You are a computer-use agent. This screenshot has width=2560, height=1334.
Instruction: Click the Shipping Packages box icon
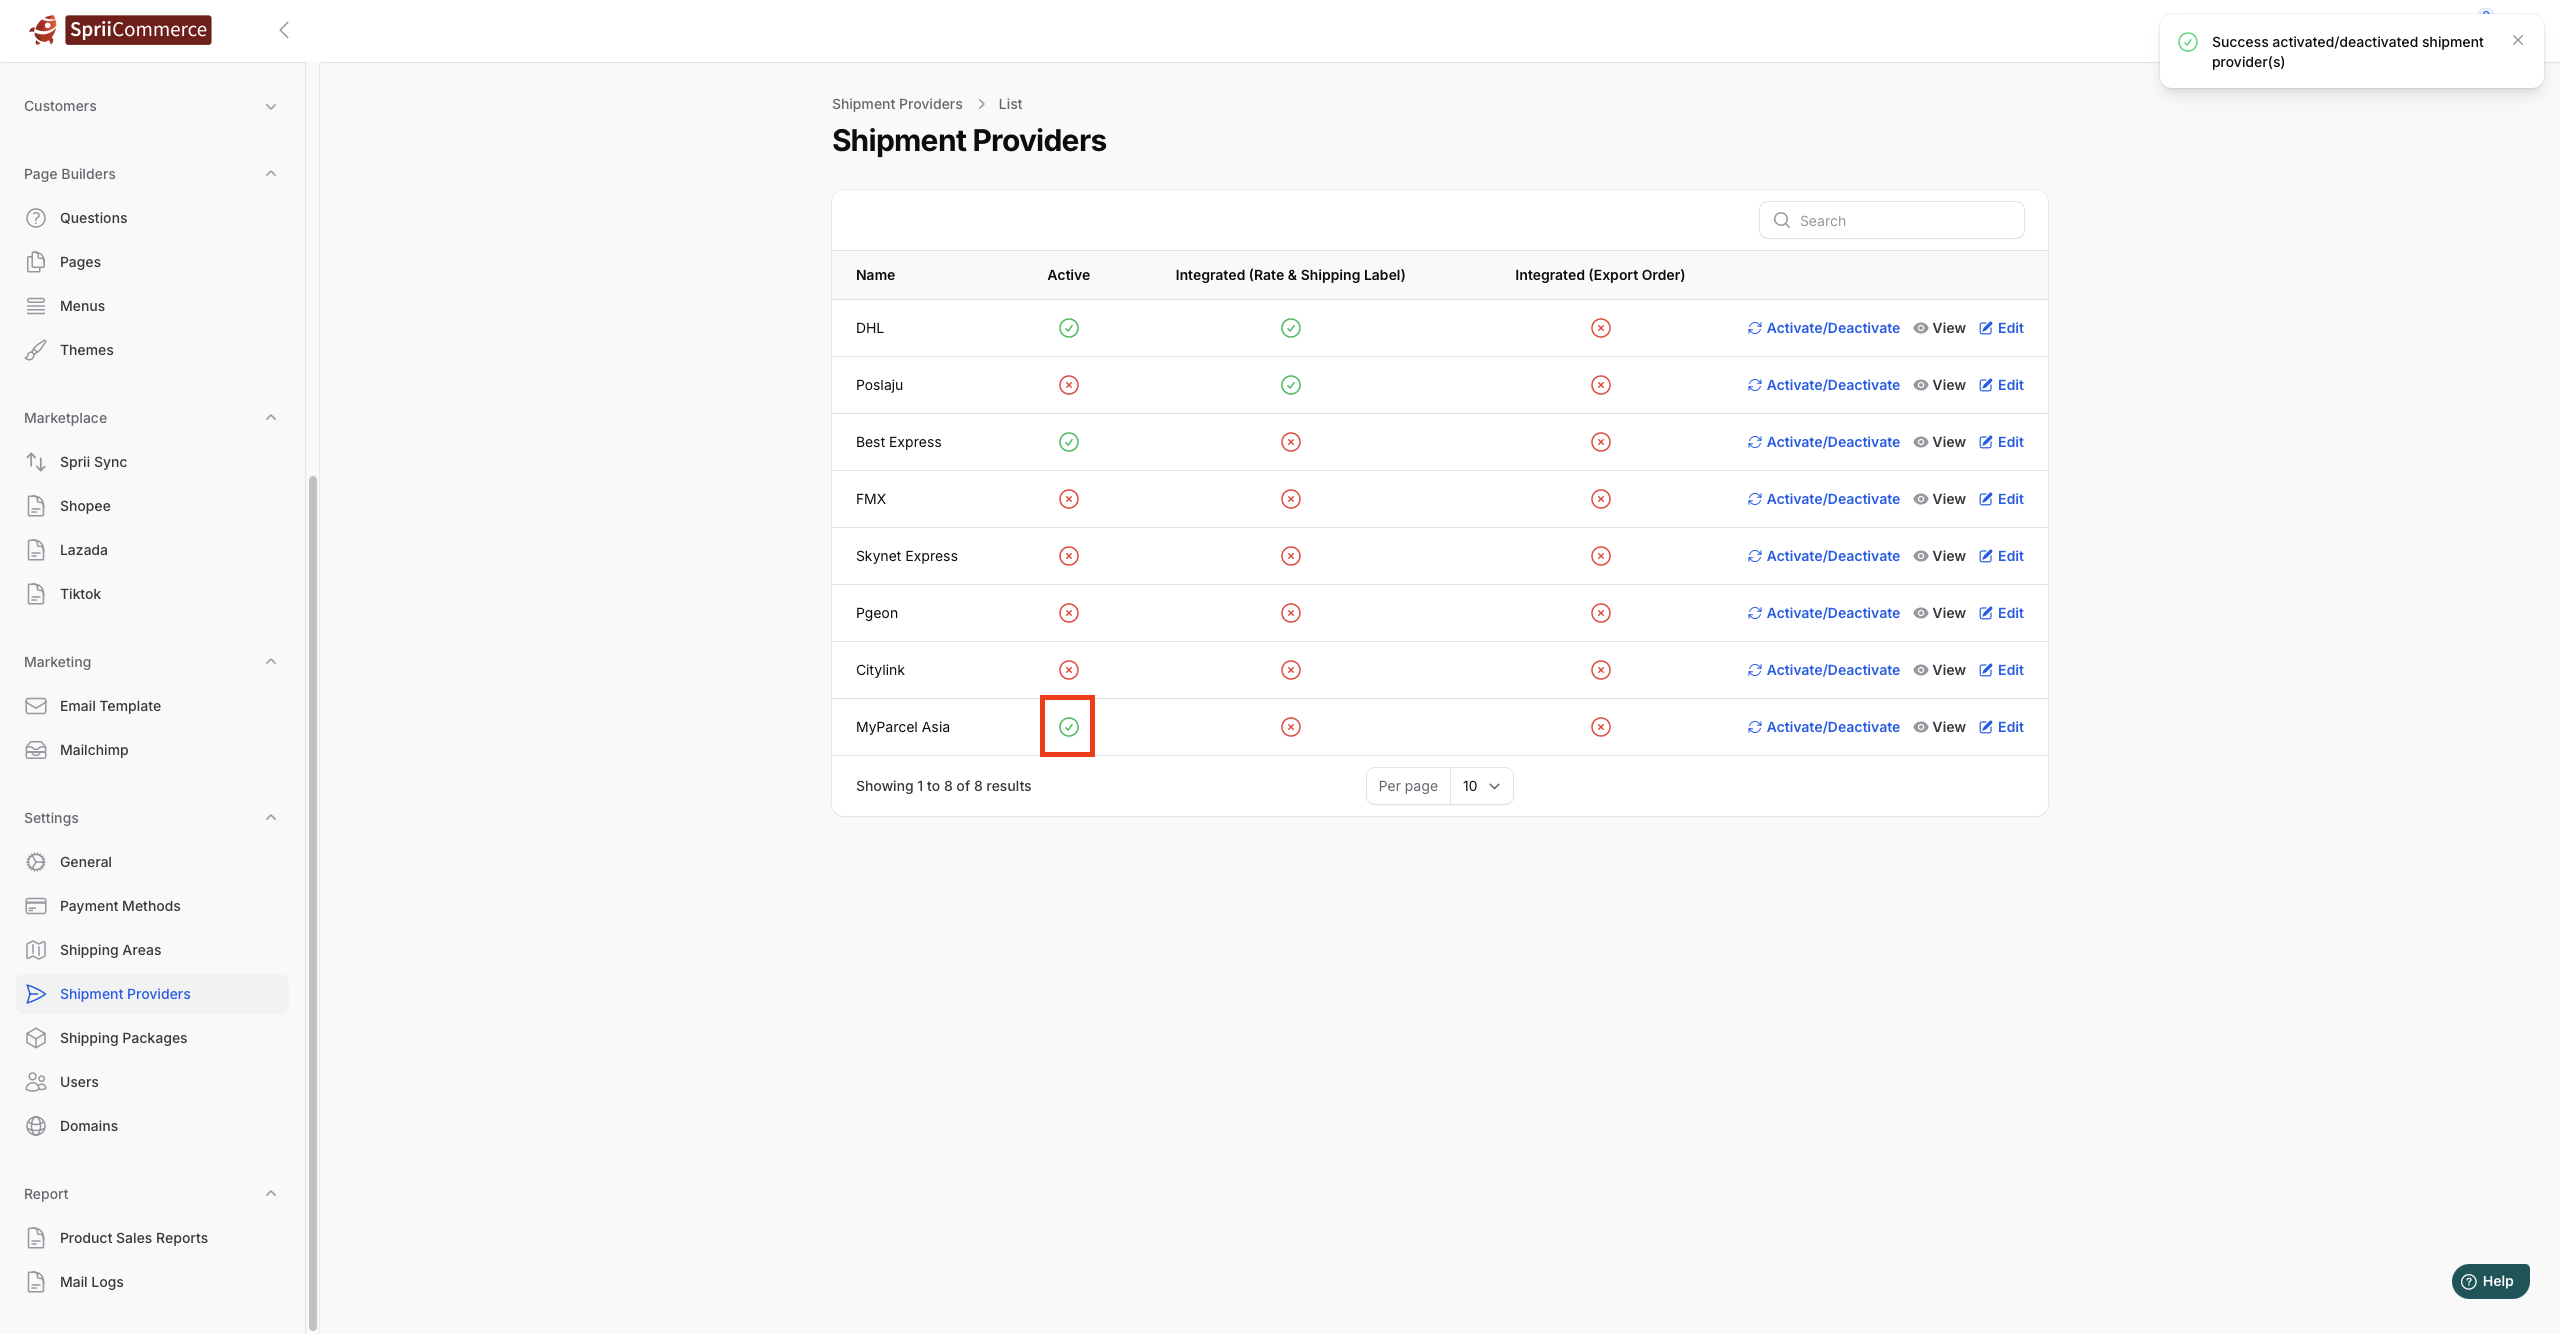(36, 1038)
